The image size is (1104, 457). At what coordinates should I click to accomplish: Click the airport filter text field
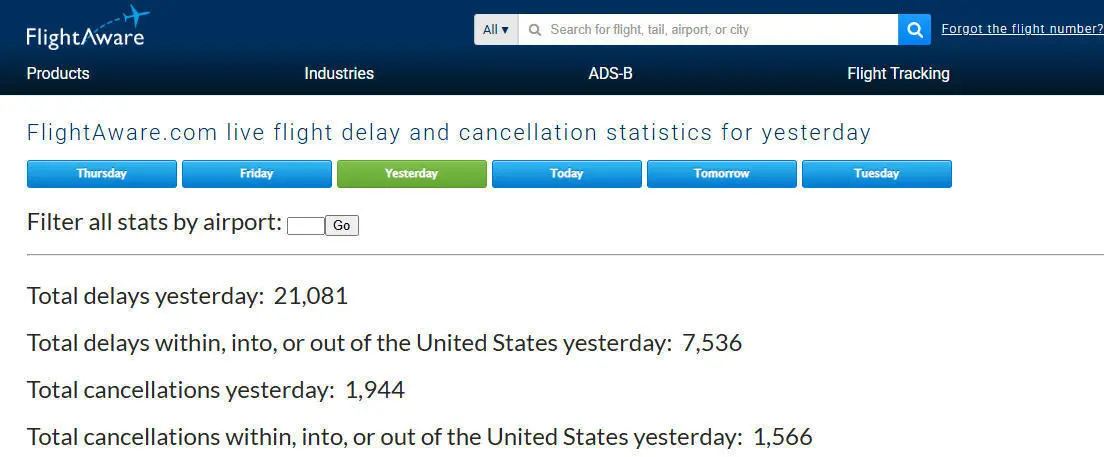click(305, 226)
